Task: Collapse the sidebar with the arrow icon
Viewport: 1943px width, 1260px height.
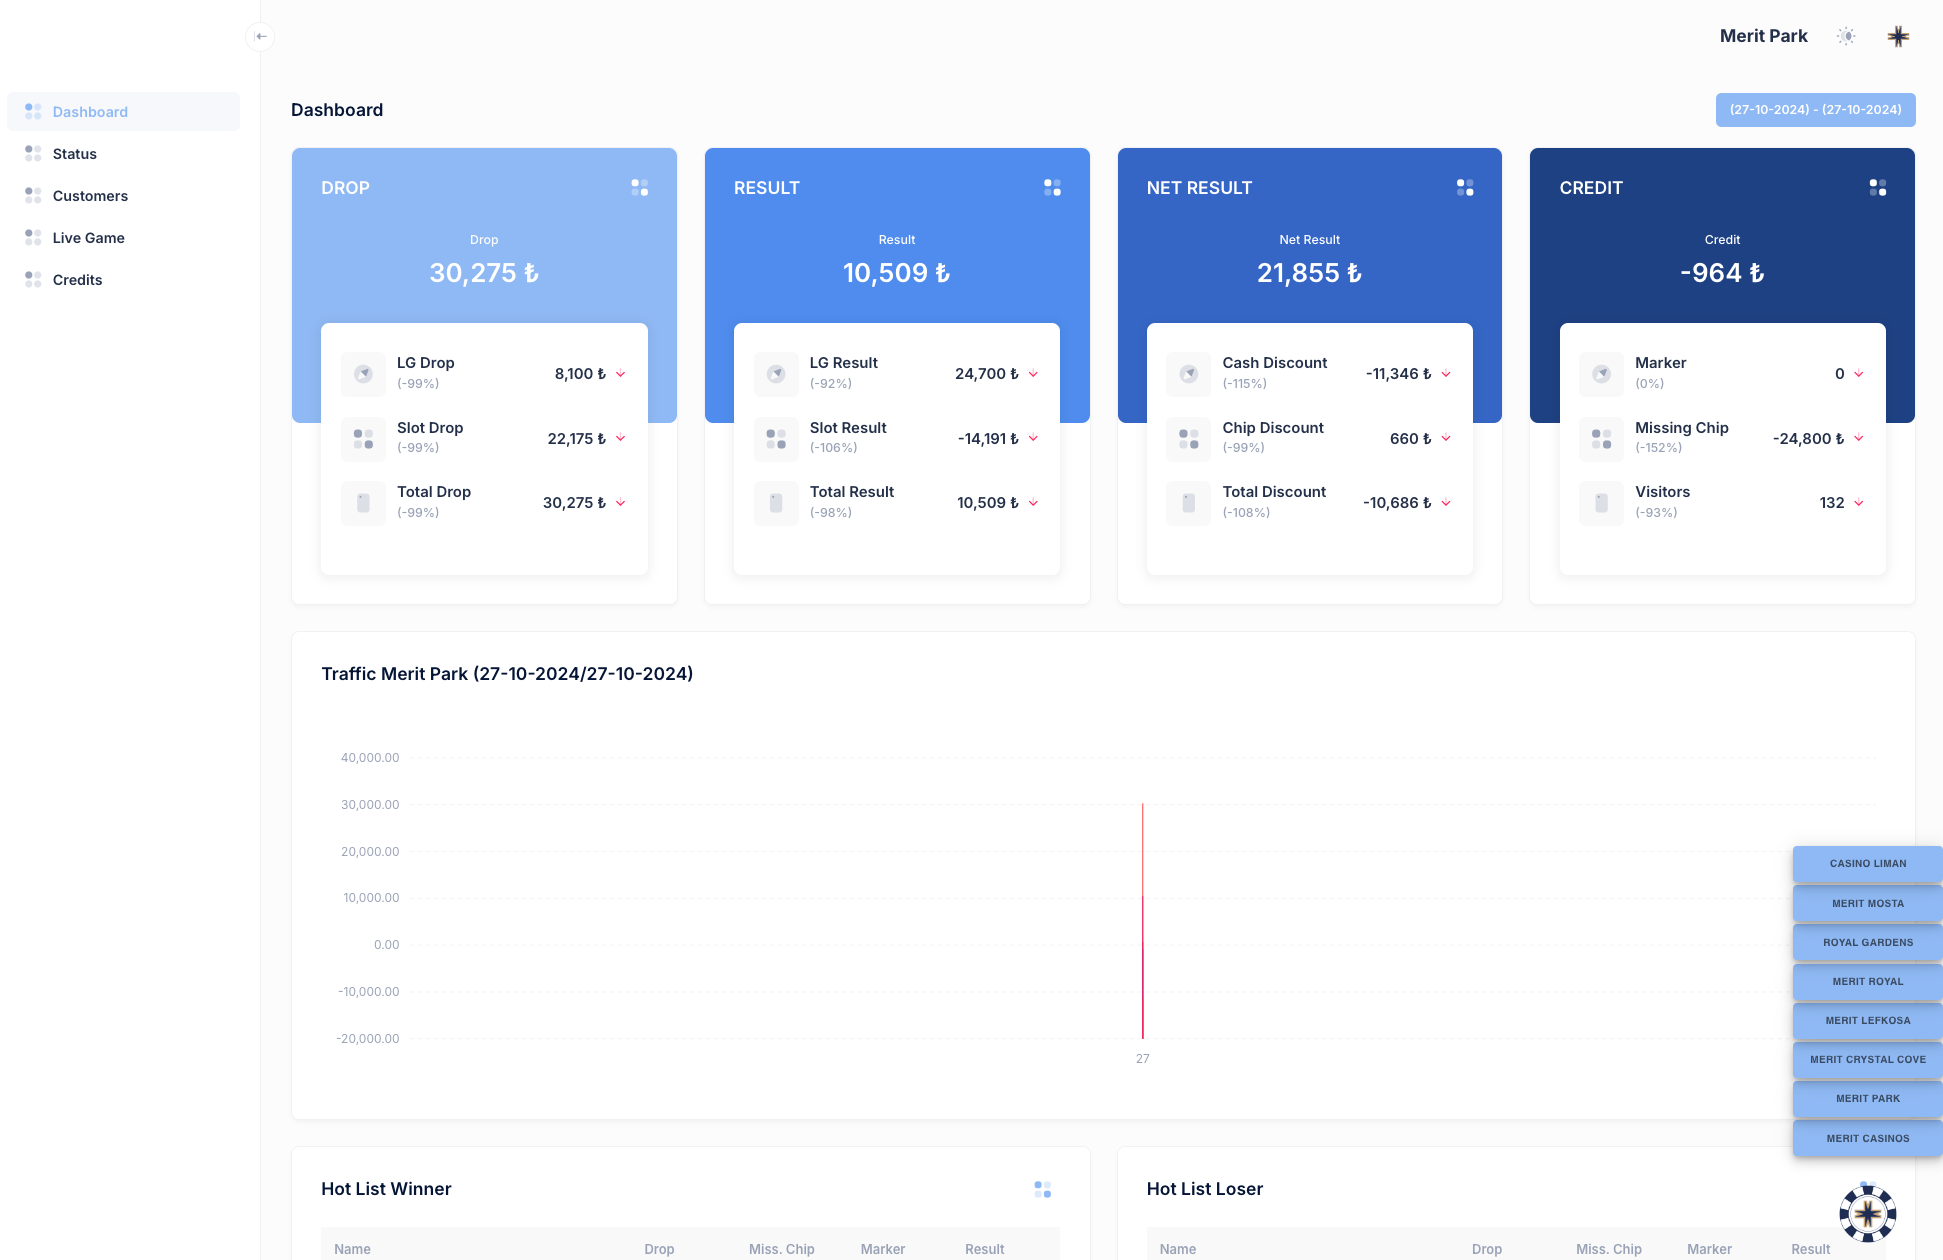Action: [261, 36]
